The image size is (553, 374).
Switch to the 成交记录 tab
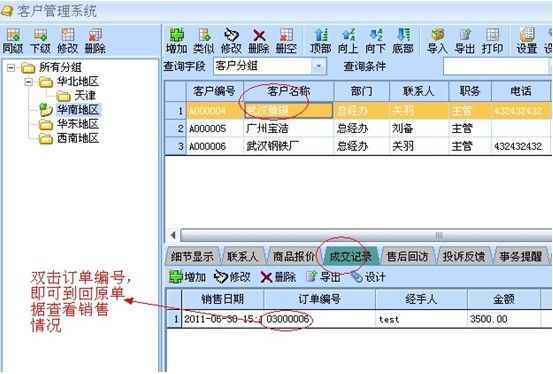click(x=350, y=257)
